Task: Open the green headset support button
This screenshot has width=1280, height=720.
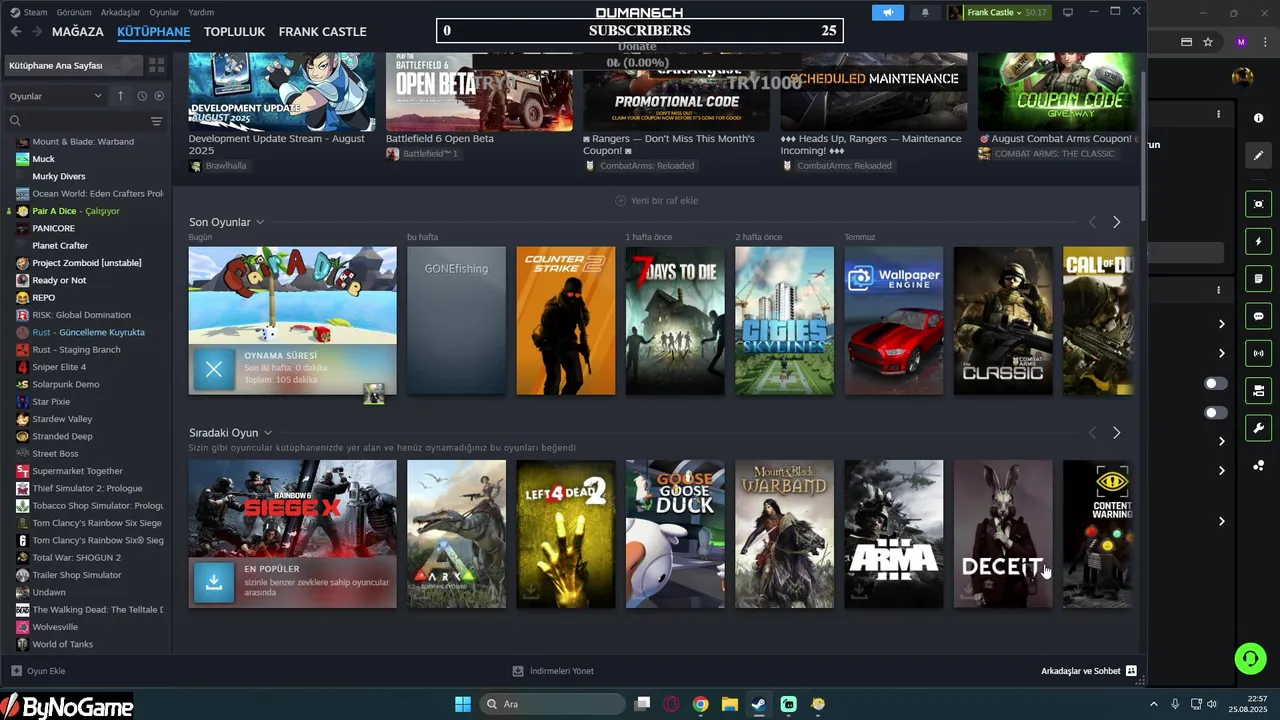Action: [1250, 658]
